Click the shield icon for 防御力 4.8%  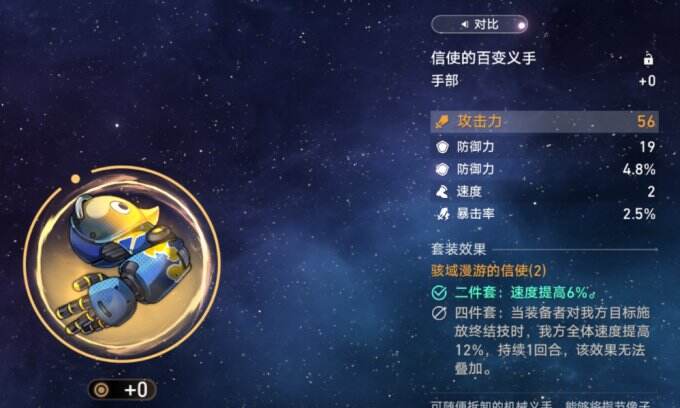pyautogui.click(x=442, y=169)
